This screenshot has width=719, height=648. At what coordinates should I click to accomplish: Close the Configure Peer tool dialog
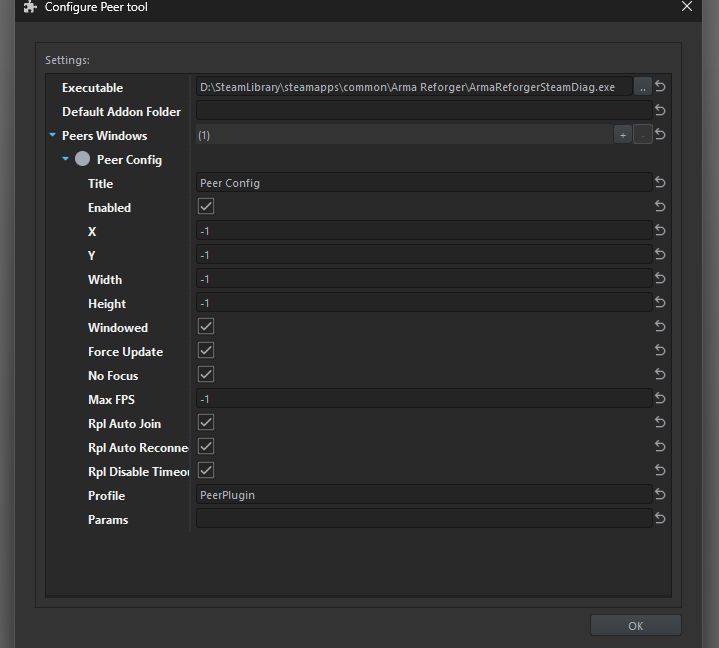click(686, 6)
